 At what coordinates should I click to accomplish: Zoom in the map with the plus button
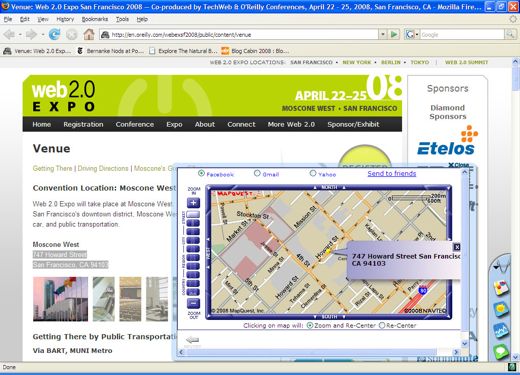193,203
